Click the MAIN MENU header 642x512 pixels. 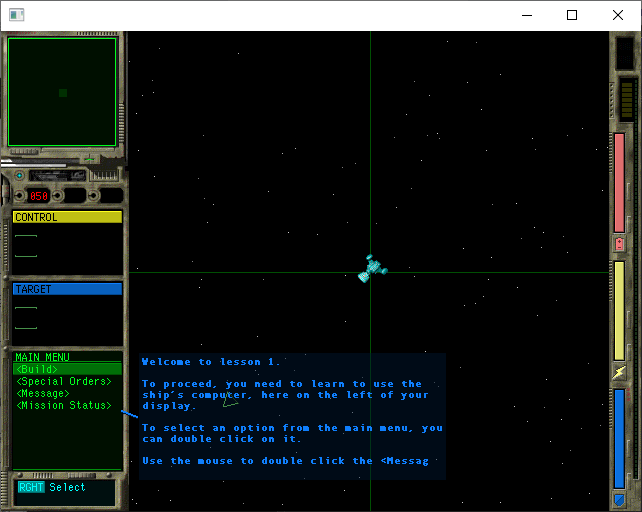click(42, 357)
